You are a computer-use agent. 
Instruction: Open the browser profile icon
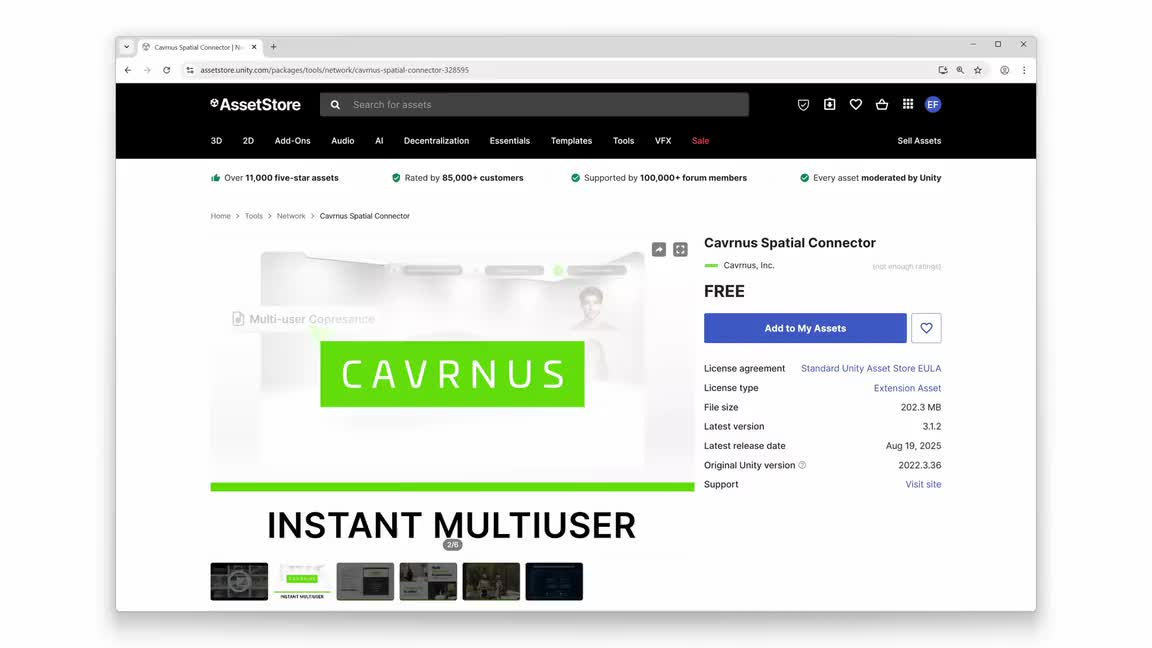(1004, 70)
